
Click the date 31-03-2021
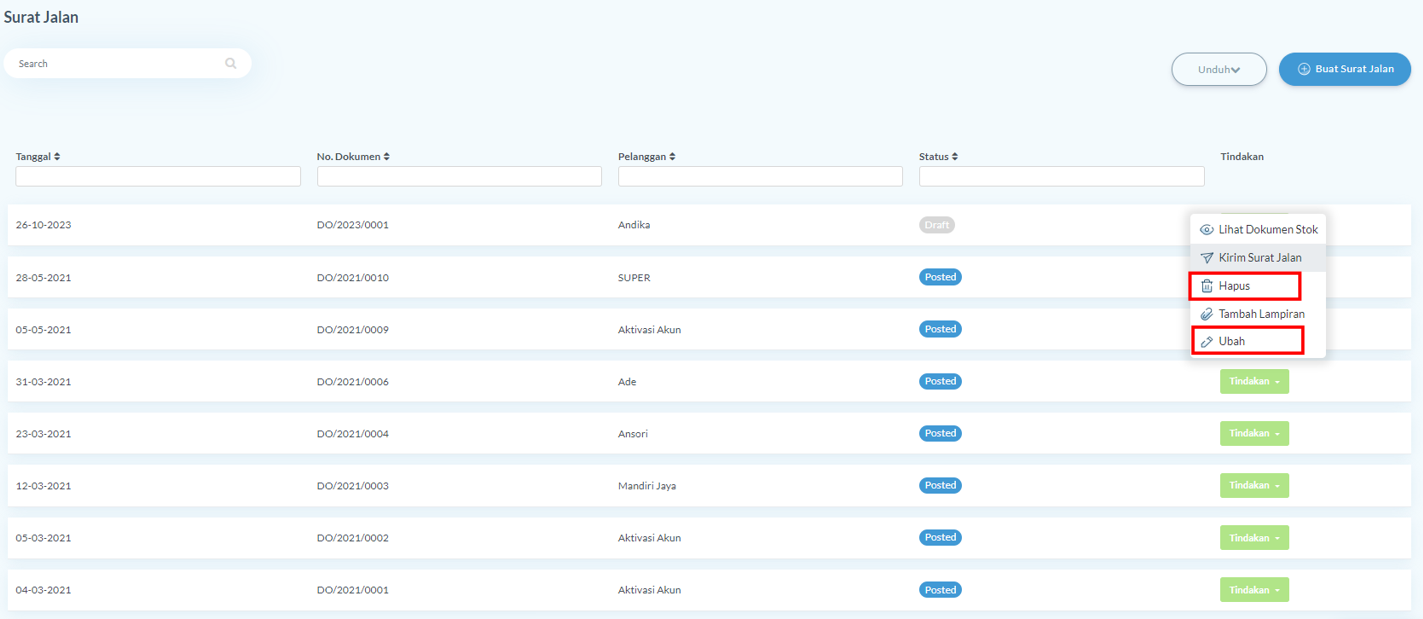click(43, 382)
